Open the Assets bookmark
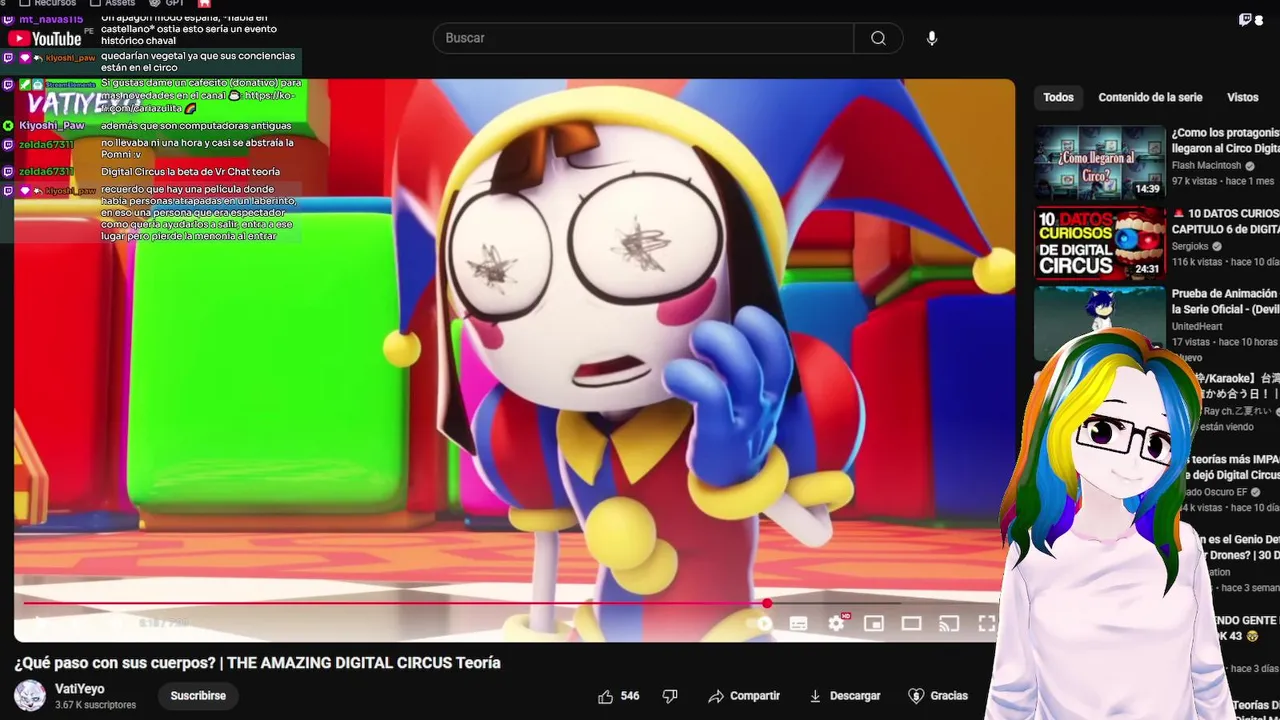 [113, 4]
